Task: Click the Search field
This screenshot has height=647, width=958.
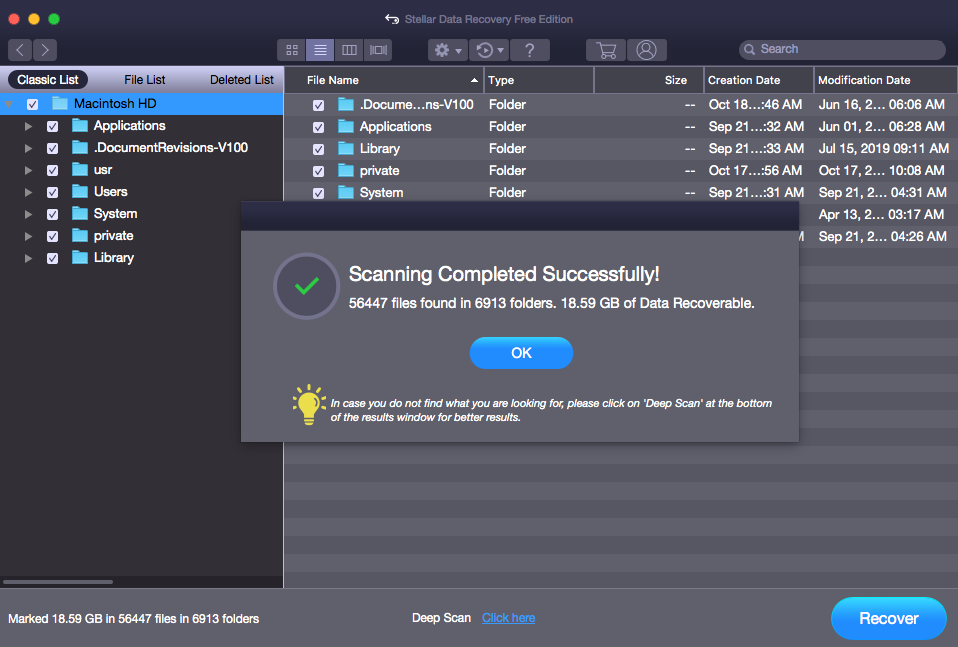Action: (x=842, y=49)
